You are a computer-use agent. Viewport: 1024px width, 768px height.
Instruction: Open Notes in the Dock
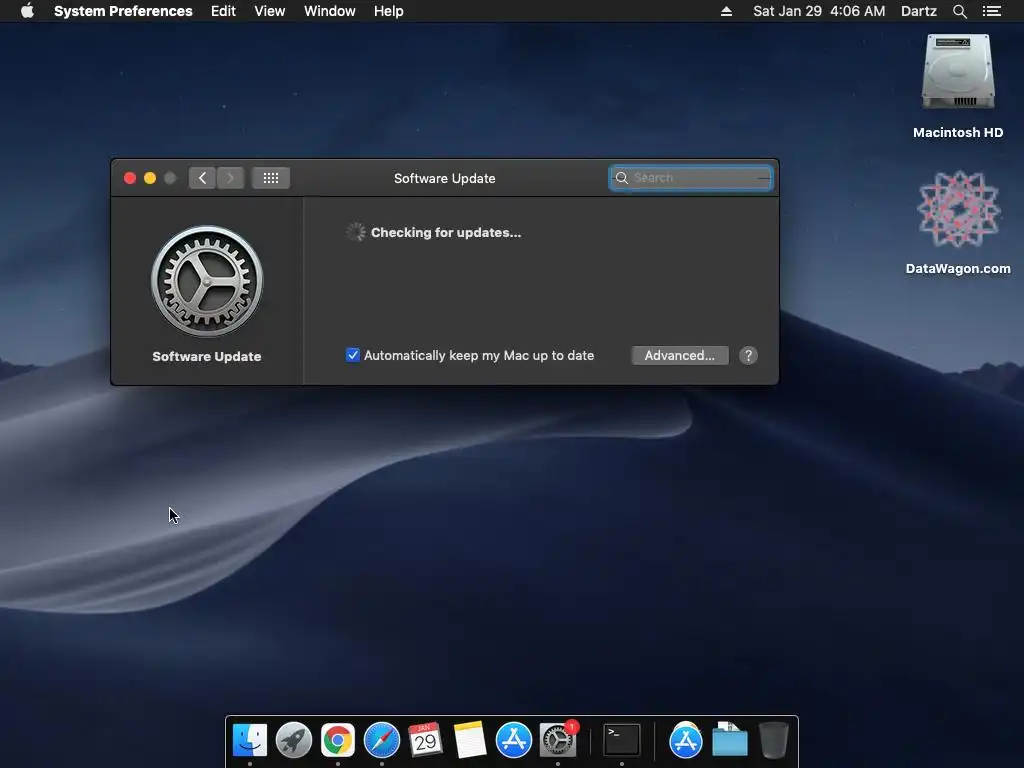click(x=470, y=741)
